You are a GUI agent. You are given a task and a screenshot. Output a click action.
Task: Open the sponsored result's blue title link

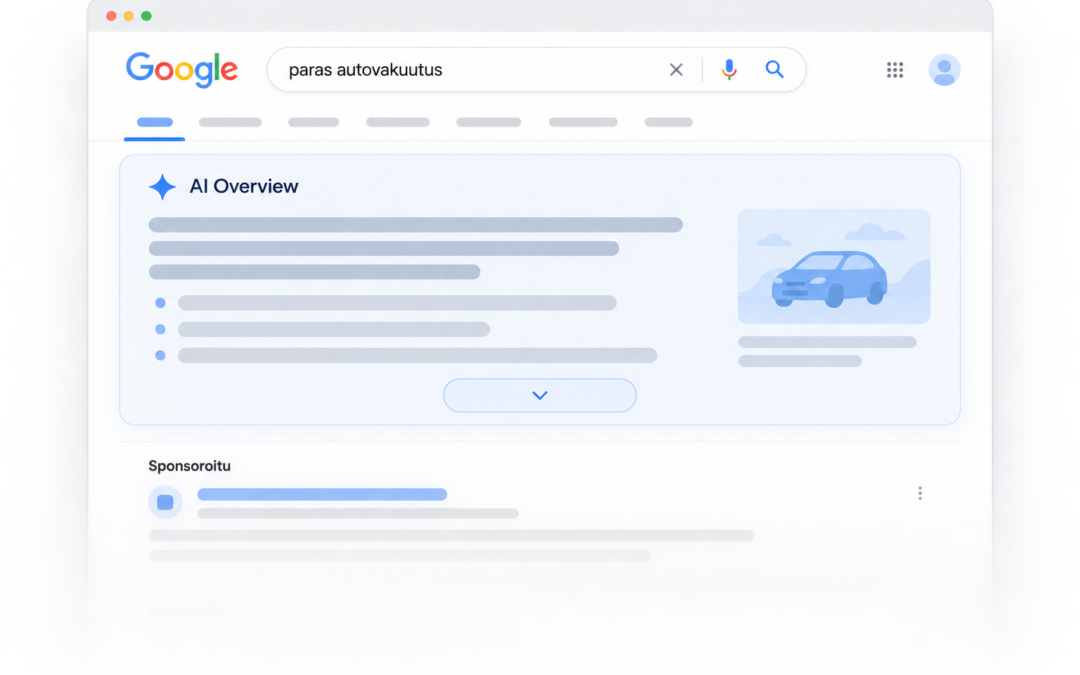coord(322,494)
